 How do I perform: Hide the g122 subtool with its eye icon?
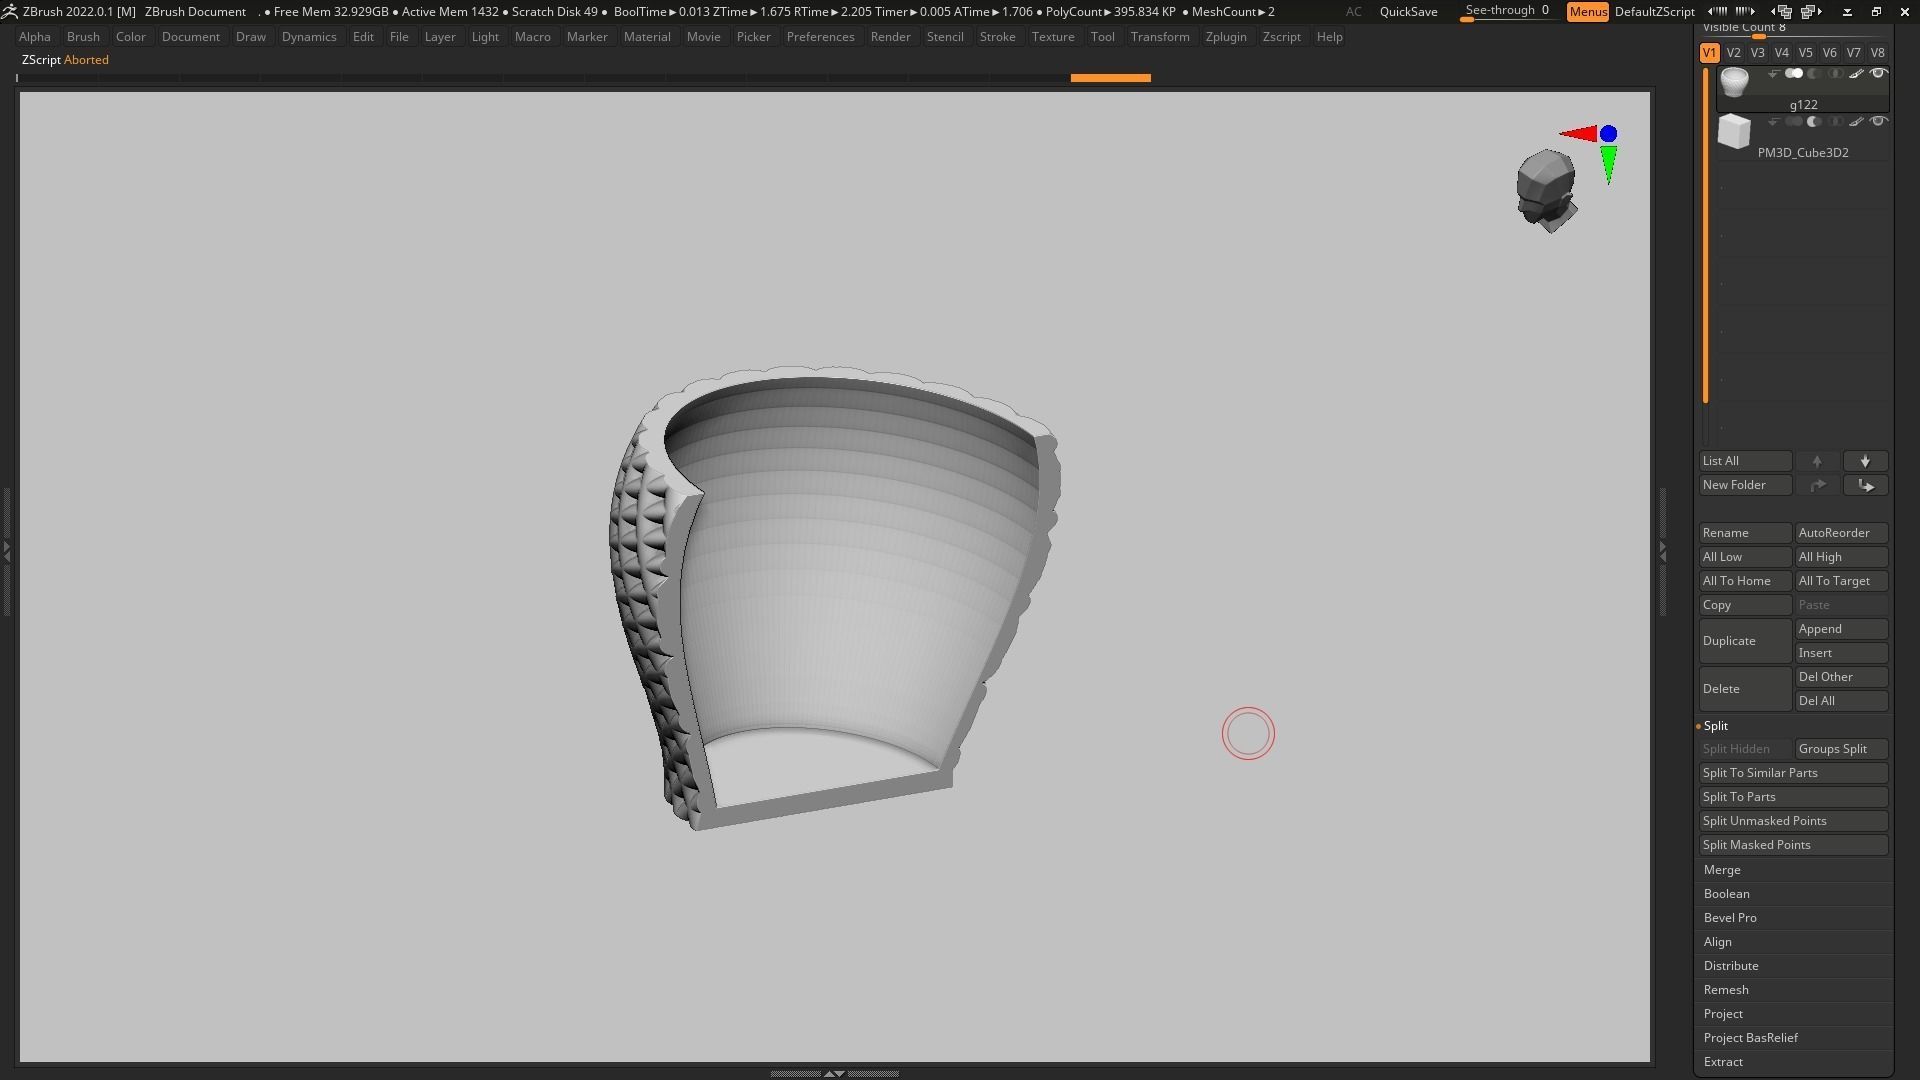(x=1878, y=74)
